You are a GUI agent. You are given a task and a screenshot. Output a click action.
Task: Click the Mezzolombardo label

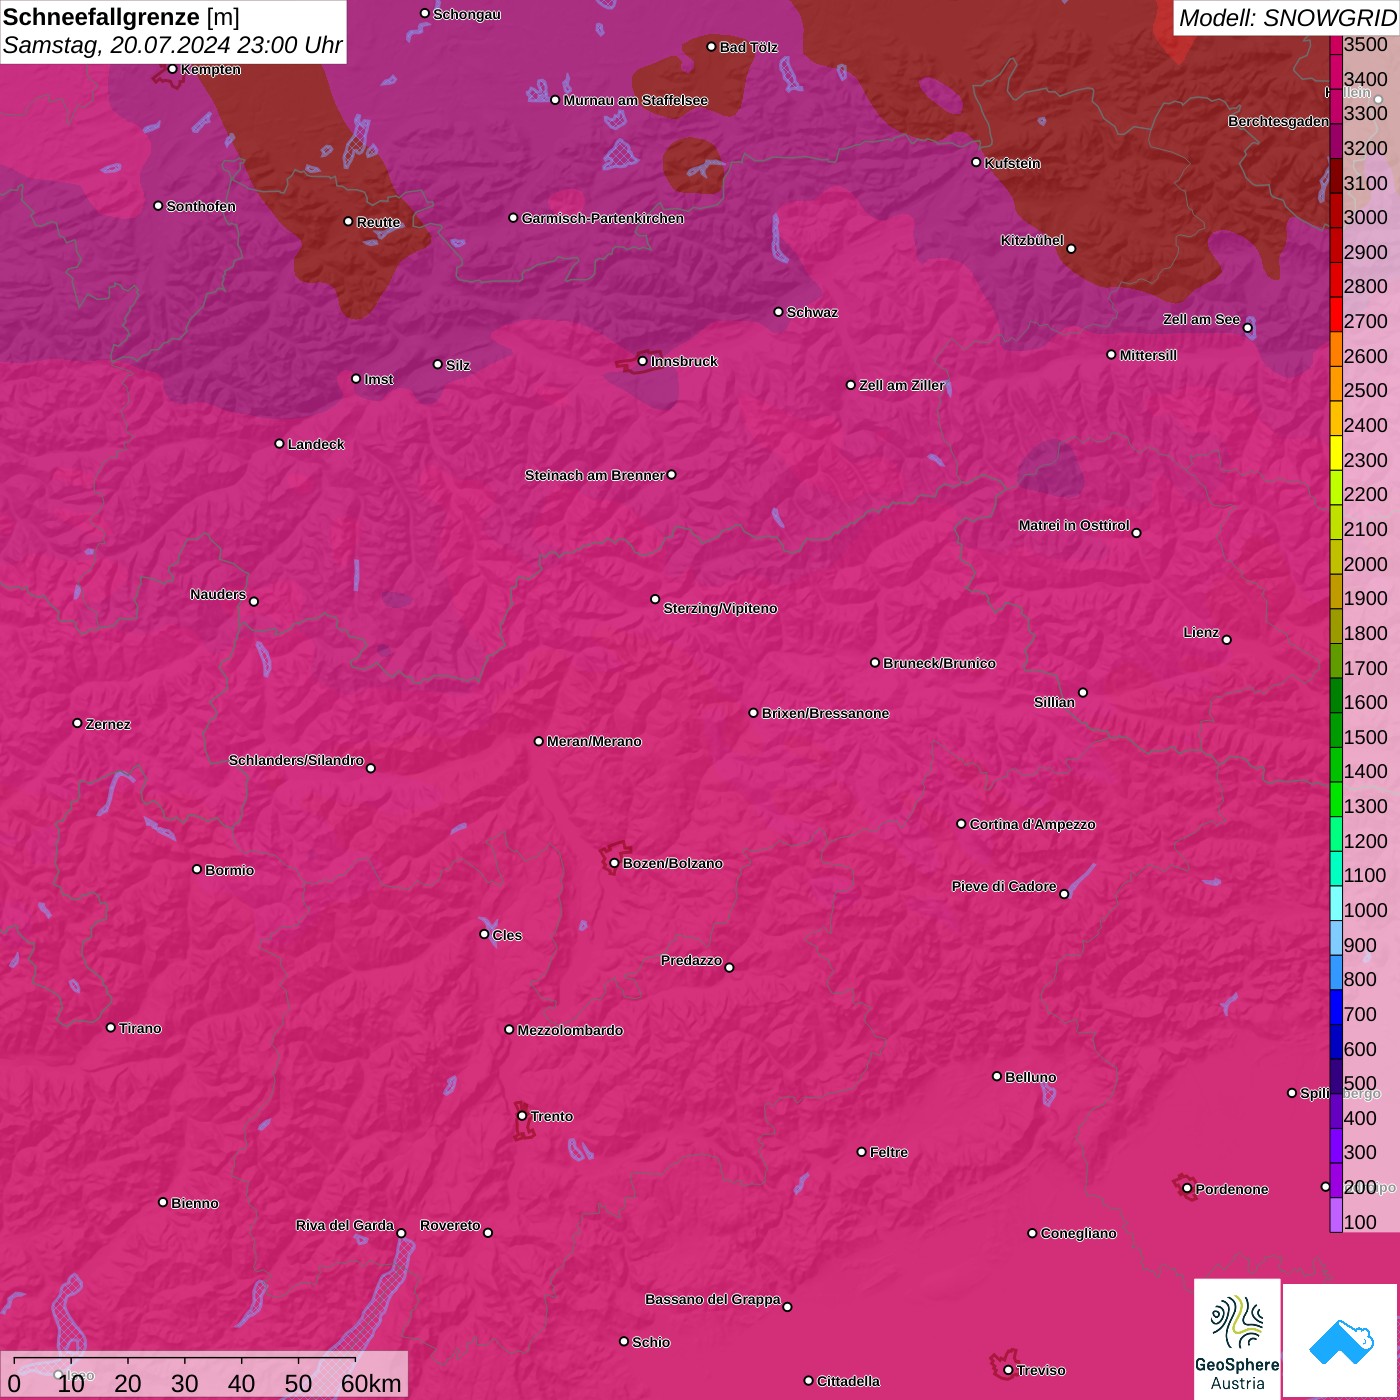570,1030
